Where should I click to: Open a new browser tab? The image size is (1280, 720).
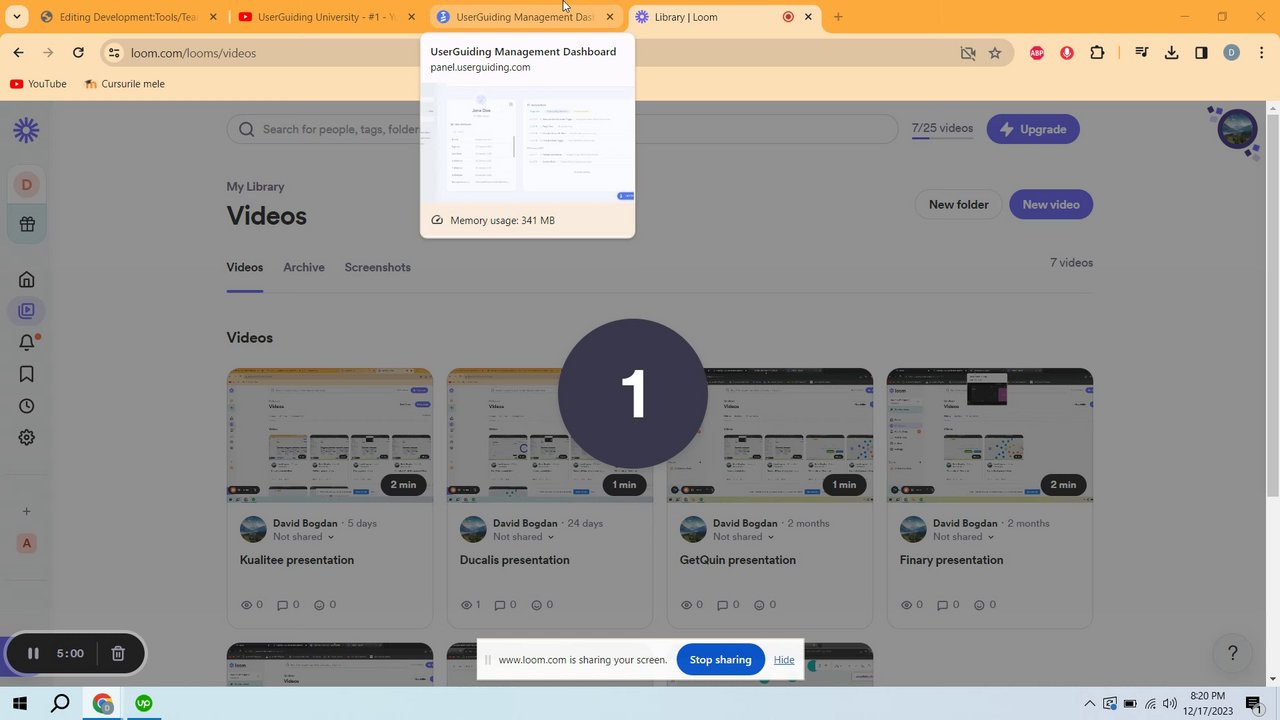point(838,17)
